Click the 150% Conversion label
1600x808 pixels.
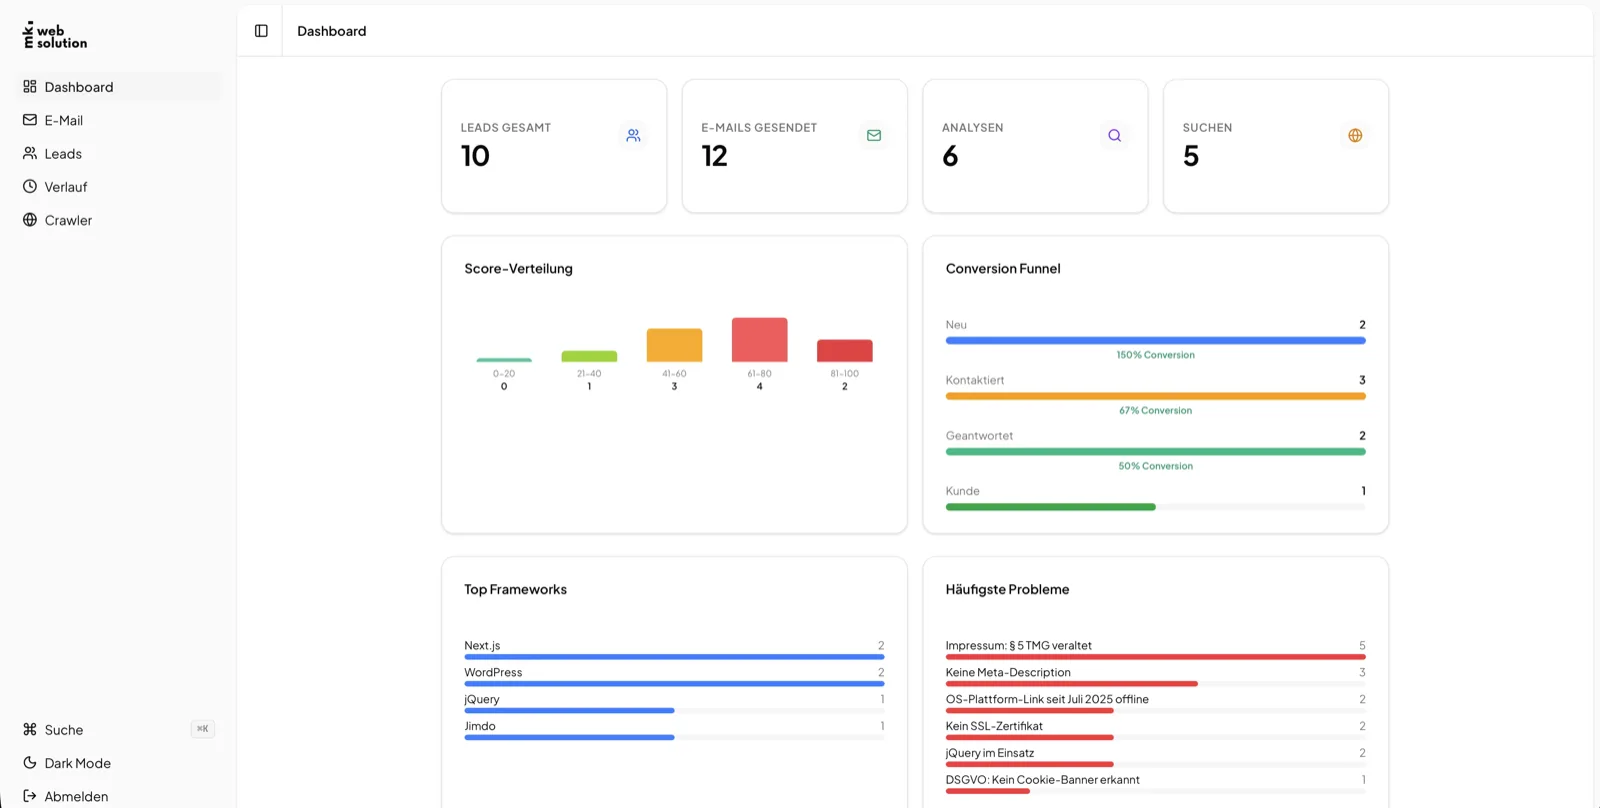tap(1155, 355)
